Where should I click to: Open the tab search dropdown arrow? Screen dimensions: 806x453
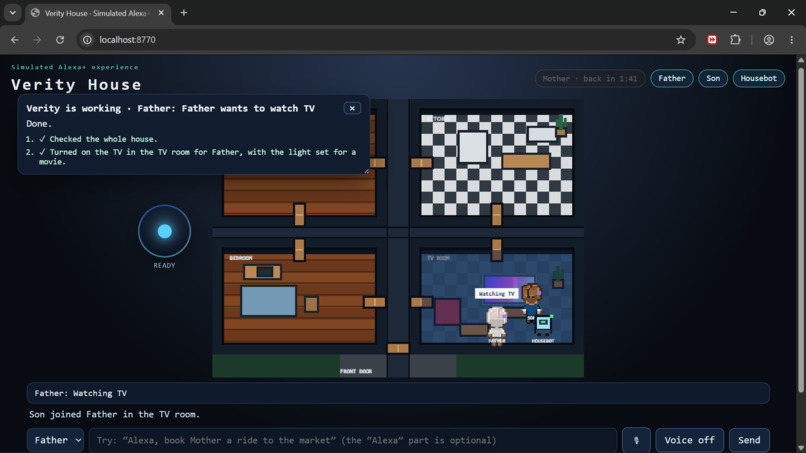[12, 13]
